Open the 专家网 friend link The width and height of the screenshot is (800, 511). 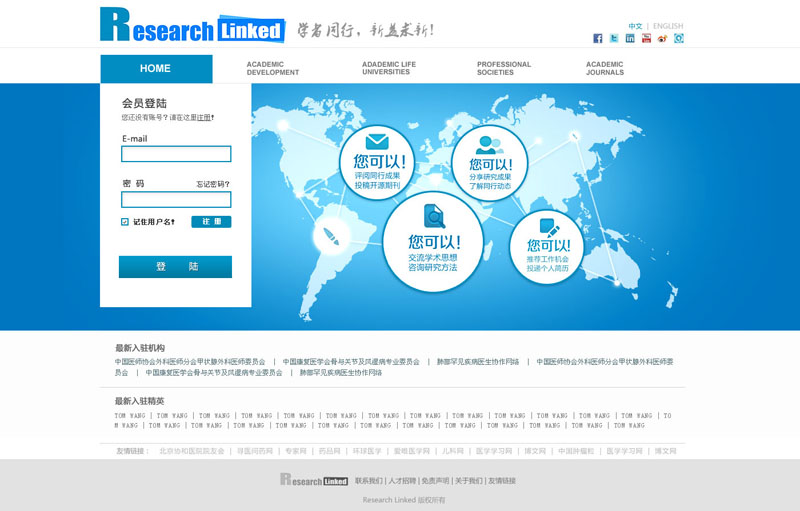click(296, 451)
